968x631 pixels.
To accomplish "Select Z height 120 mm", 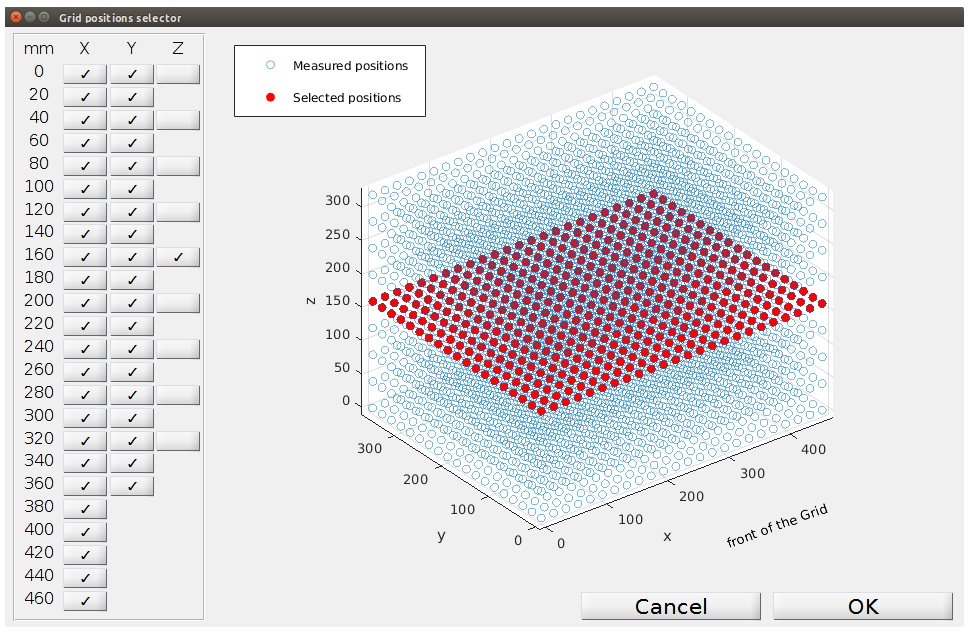I will click(178, 212).
